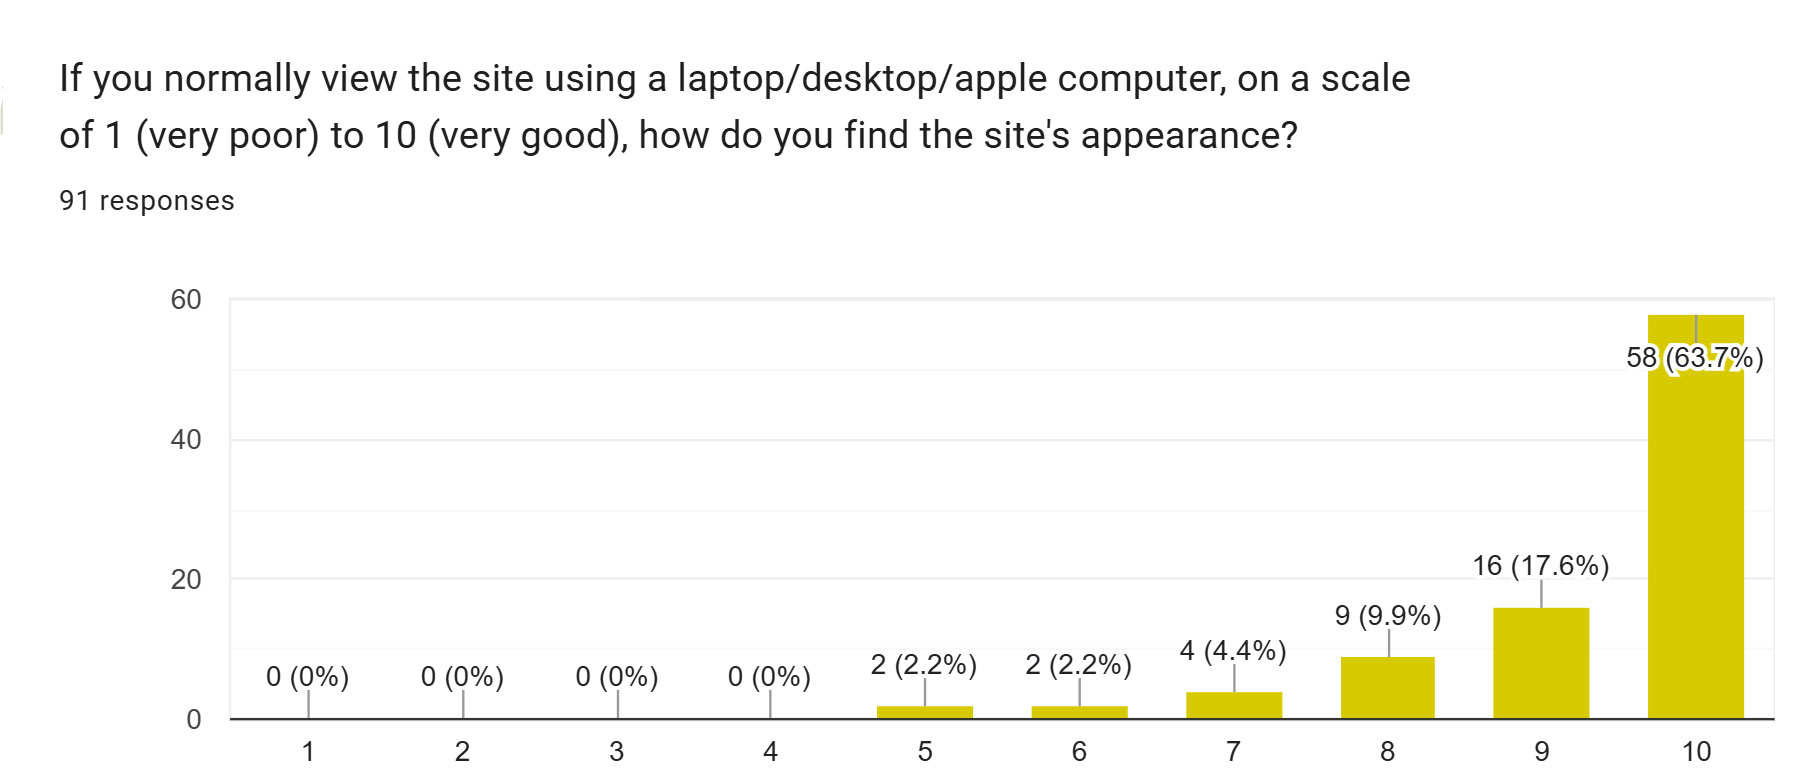This screenshot has width=1801, height=780.
Task: Click the "91 responses" count text
Action: click(146, 201)
